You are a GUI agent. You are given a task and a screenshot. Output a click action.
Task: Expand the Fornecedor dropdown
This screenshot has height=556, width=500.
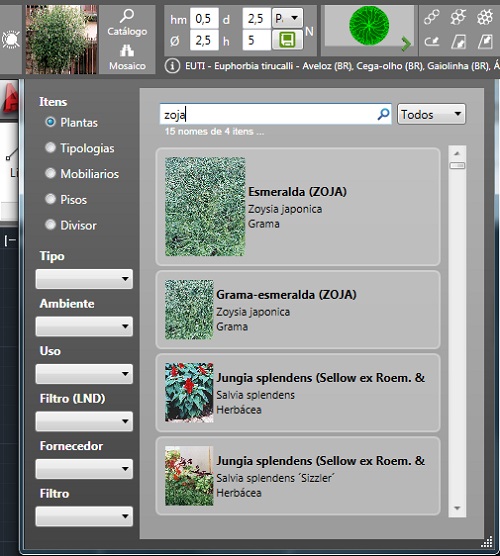[x=84, y=469]
